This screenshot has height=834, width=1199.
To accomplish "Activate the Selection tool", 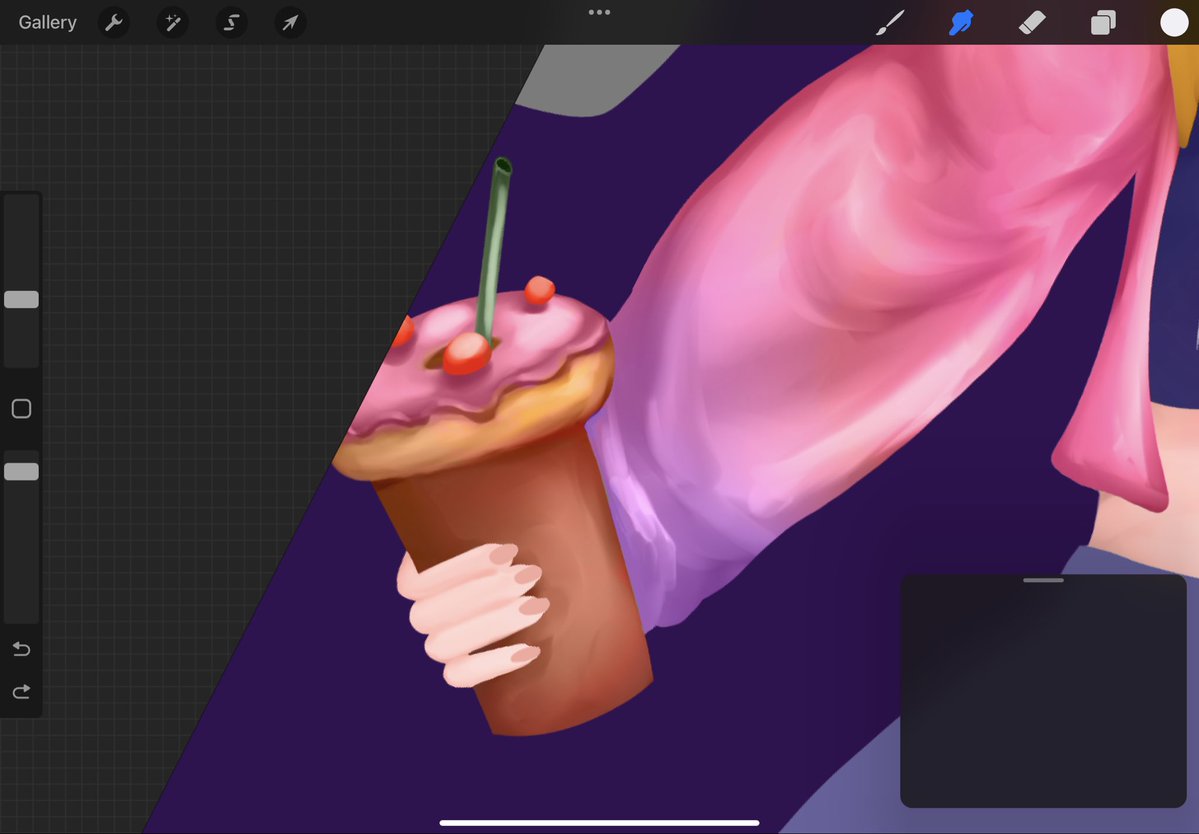I will tap(231, 23).
